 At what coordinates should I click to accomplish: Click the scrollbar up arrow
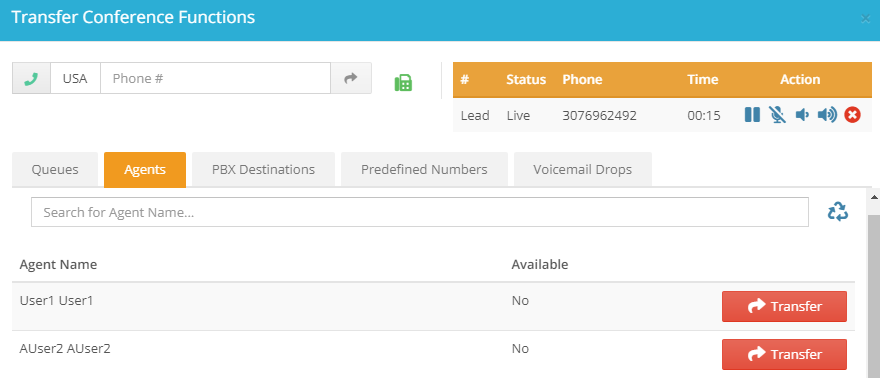874,196
